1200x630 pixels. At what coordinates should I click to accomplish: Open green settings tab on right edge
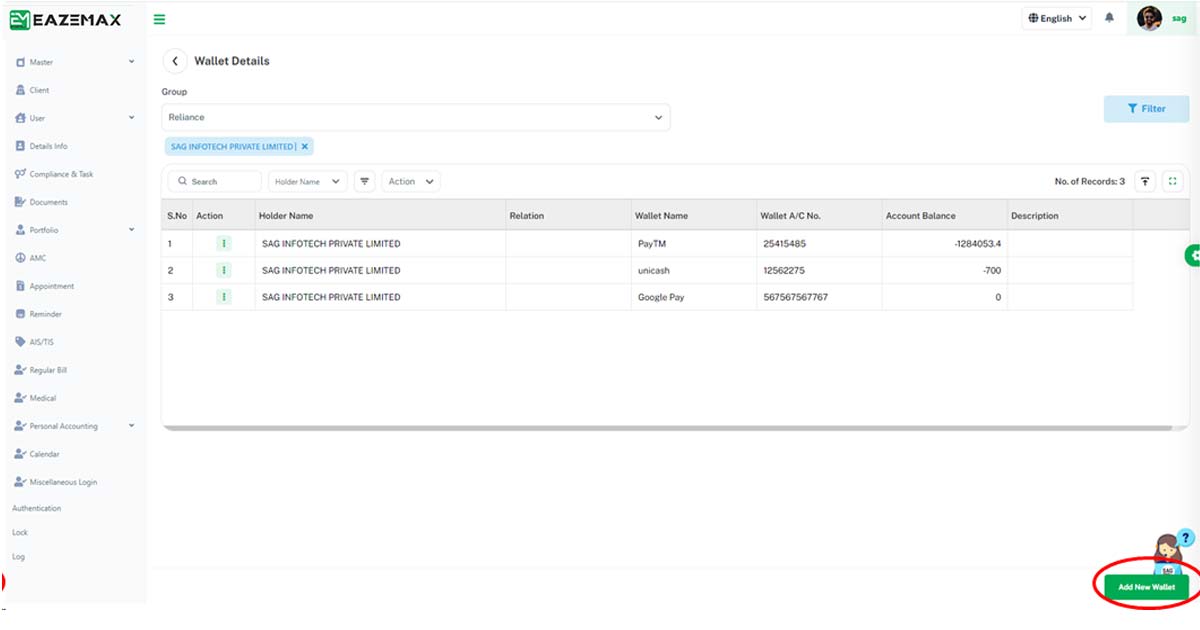pos(1192,256)
